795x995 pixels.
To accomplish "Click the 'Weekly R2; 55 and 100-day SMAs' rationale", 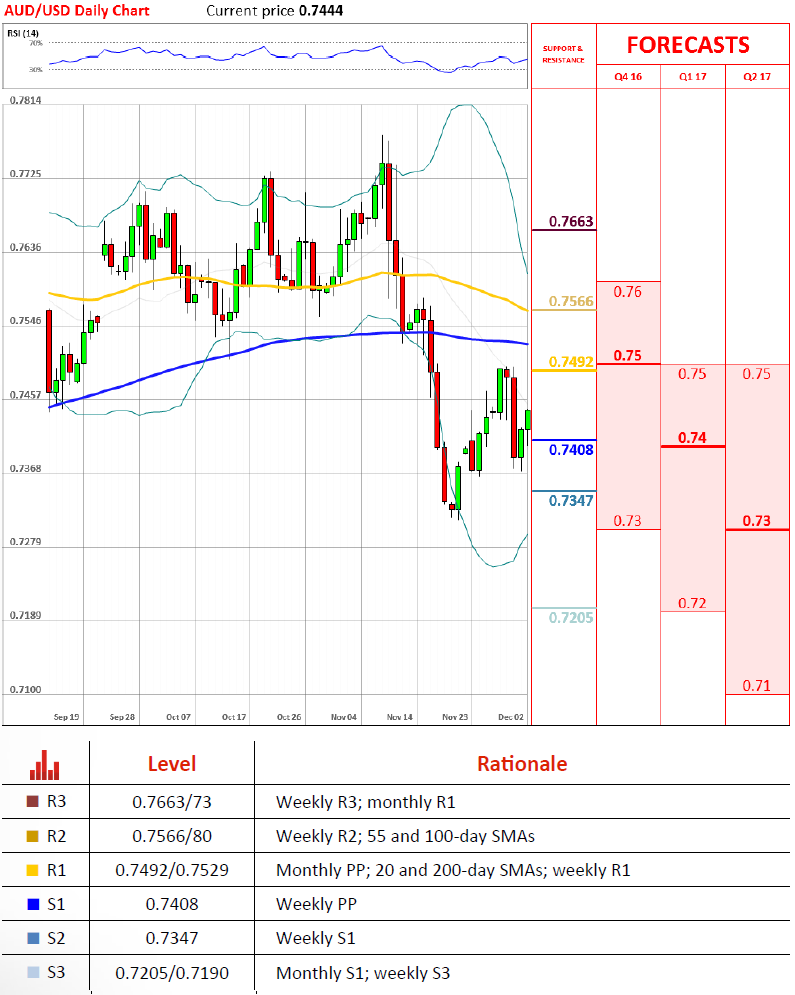I will coord(405,836).
